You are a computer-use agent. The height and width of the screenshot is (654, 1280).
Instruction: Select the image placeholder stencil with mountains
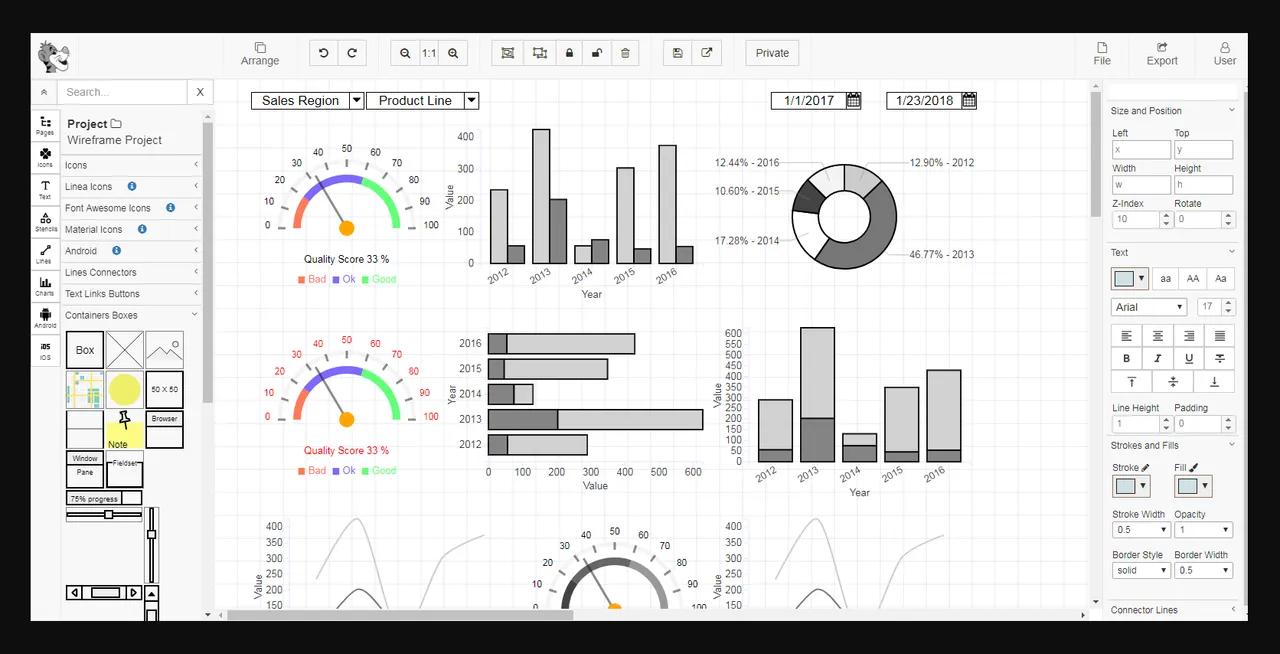pos(164,350)
